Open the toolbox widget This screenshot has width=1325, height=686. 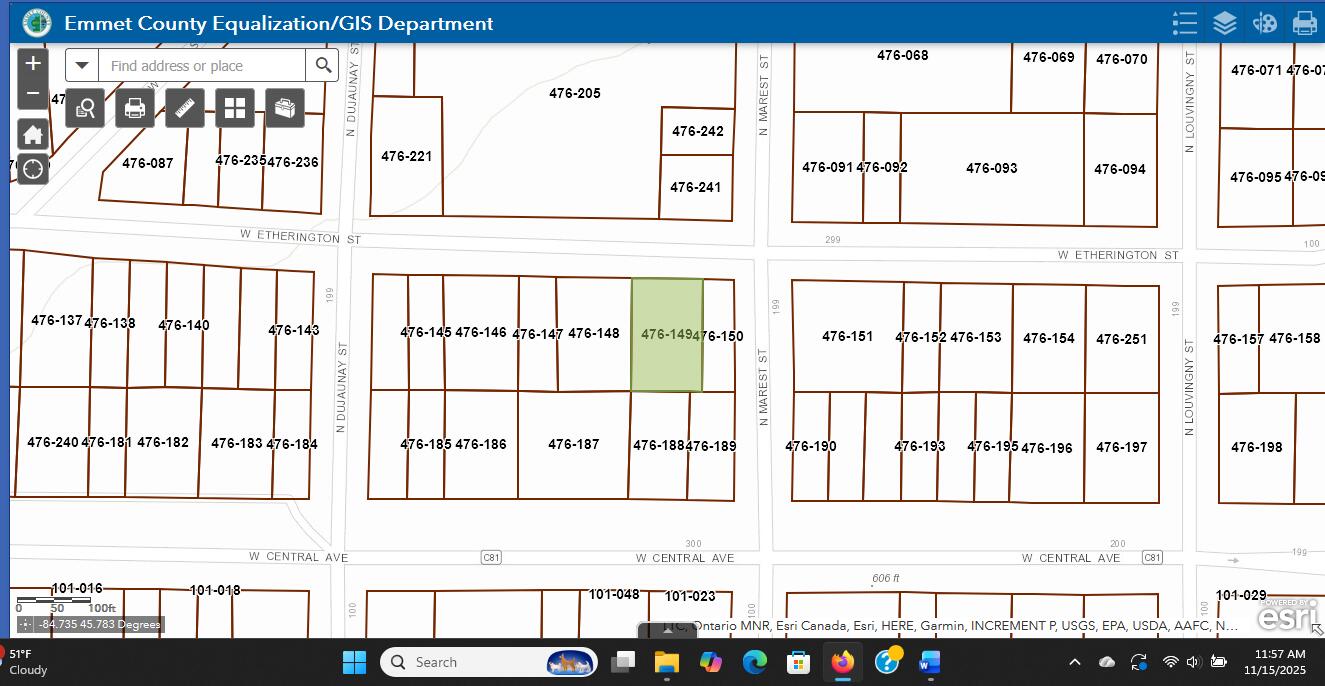pos(284,107)
